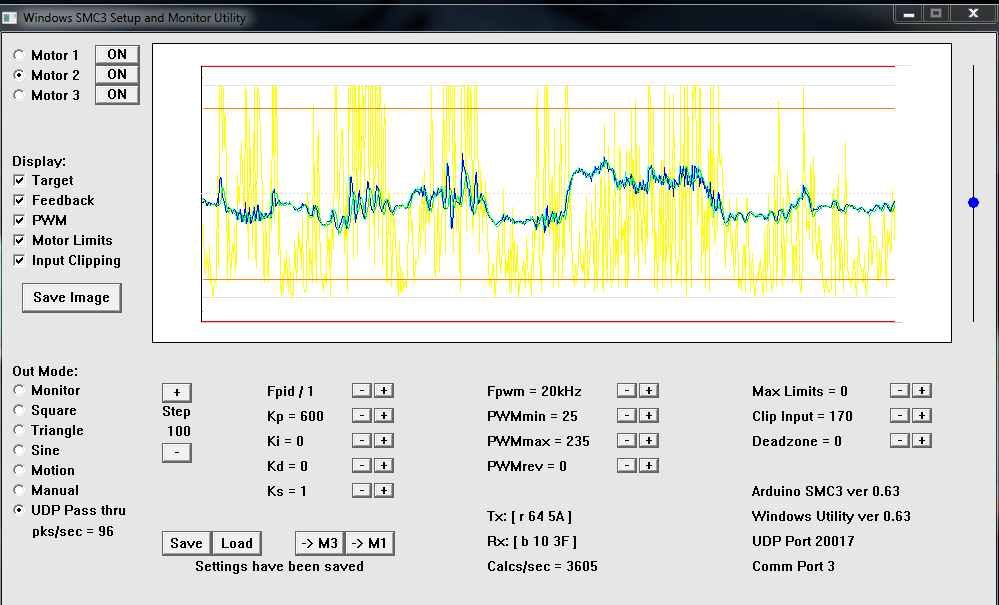Toggle the Motor 3 ON button
This screenshot has height=605, width=999.
(x=117, y=95)
